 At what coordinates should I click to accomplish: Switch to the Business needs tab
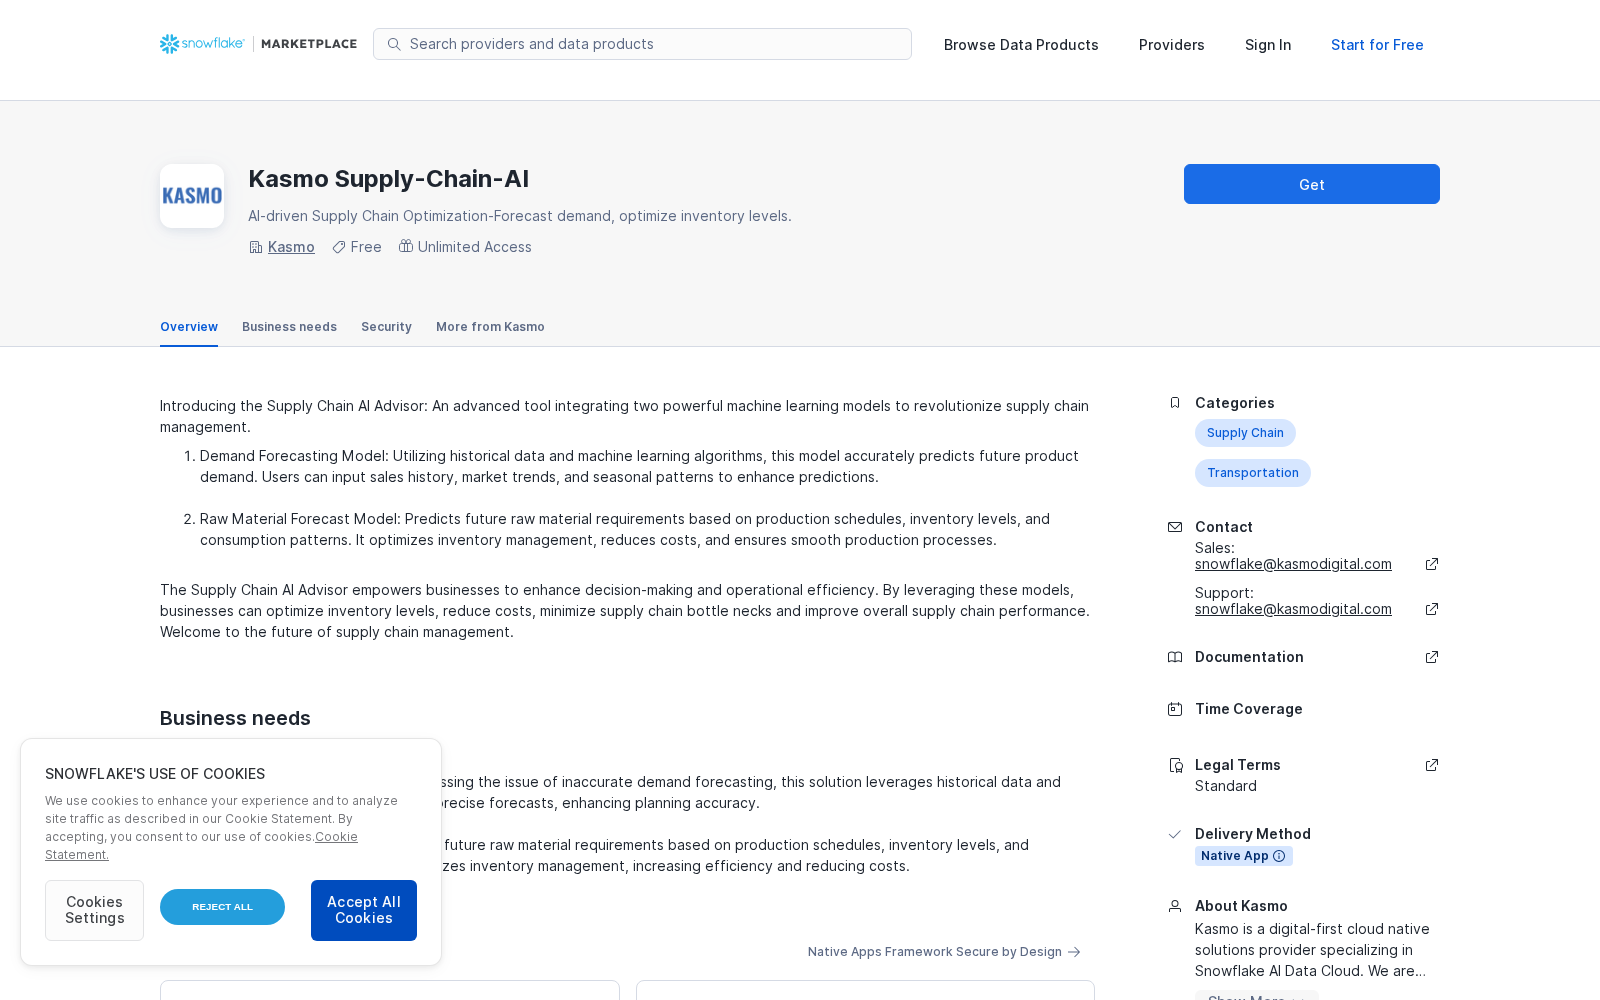point(289,327)
